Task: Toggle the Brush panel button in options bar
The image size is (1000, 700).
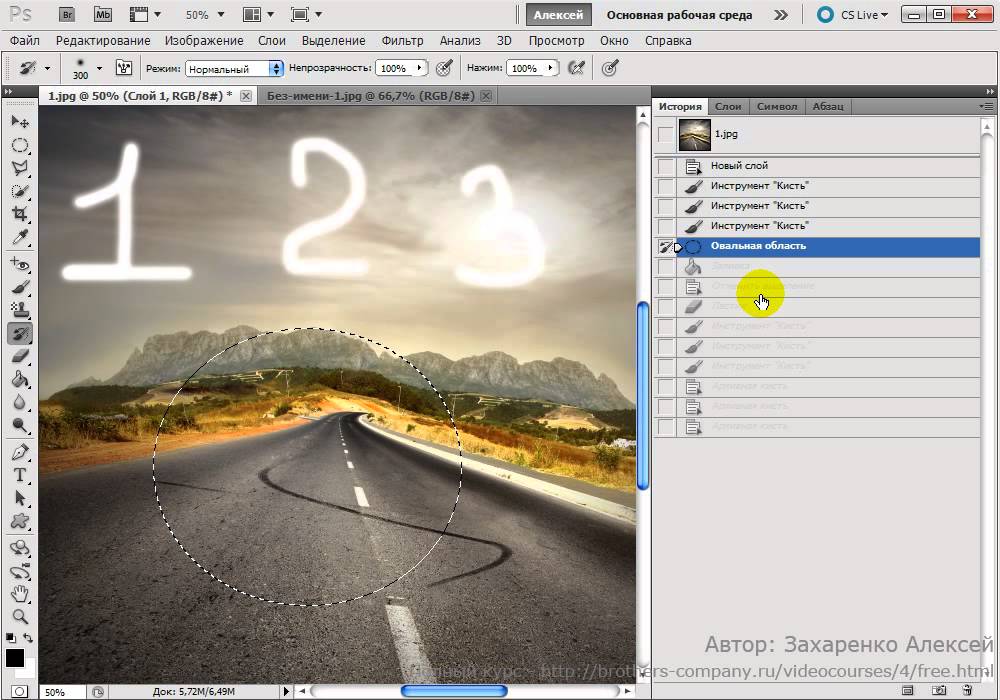Action: tap(124, 68)
